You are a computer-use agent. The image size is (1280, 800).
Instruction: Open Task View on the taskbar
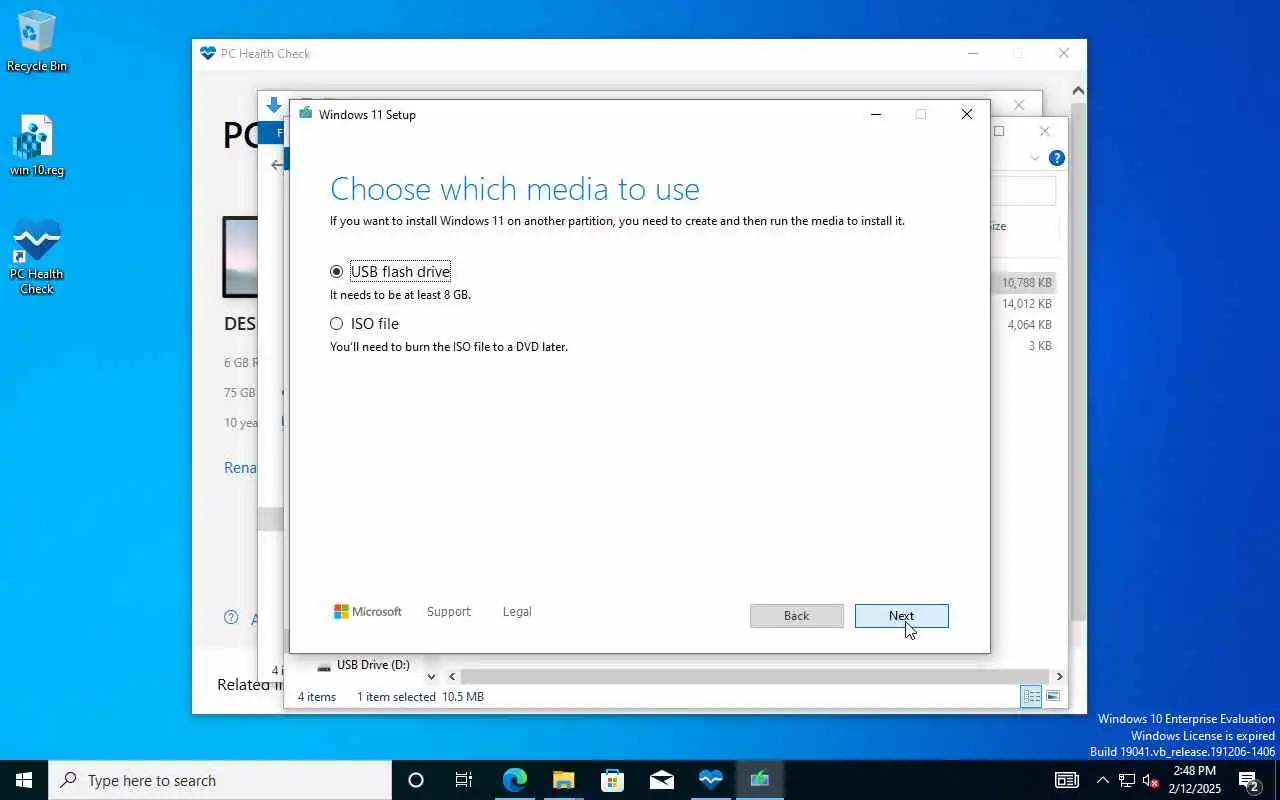pyautogui.click(x=464, y=780)
